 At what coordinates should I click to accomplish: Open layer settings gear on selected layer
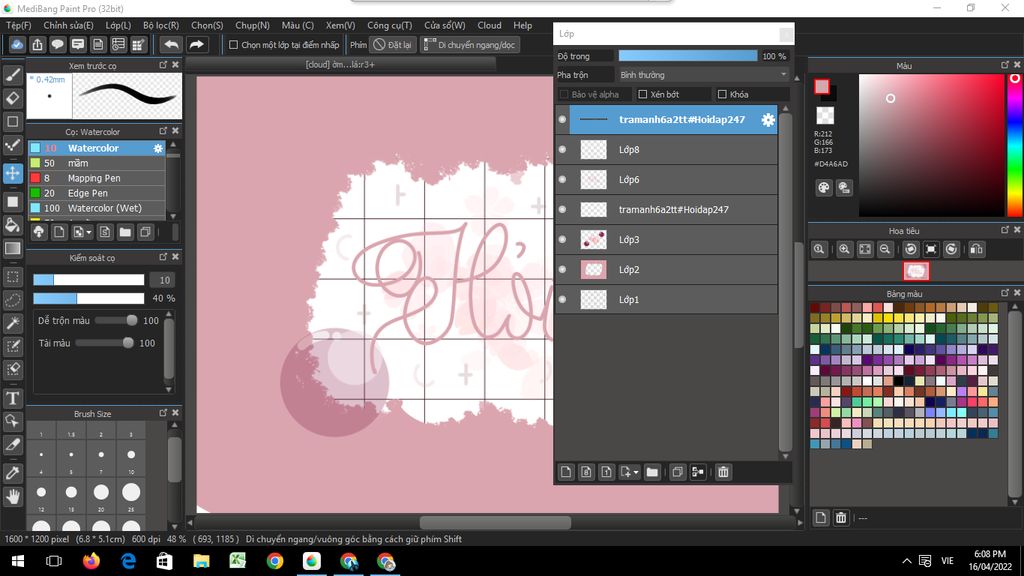click(x=768, y=120)
